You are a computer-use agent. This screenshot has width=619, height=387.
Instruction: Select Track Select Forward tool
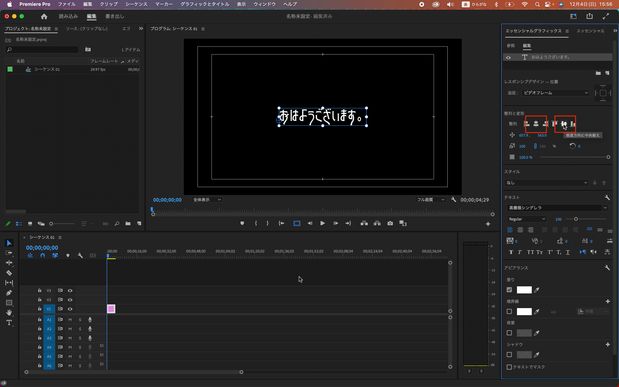click(x=9, y=253)
